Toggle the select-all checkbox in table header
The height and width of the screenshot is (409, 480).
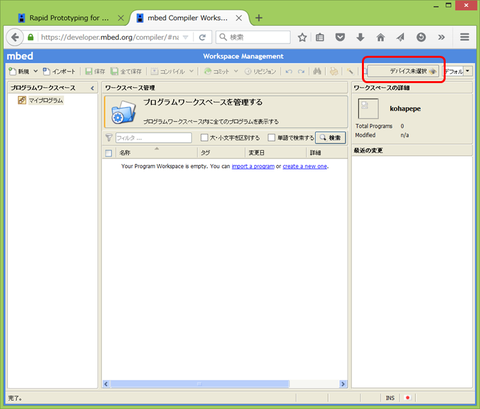coord(108,153)
